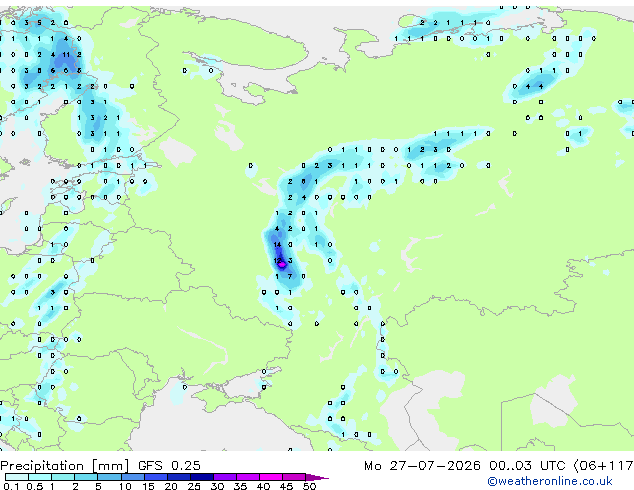Click the legend label 0.1

pyautogui.click(x=11, y=486)
